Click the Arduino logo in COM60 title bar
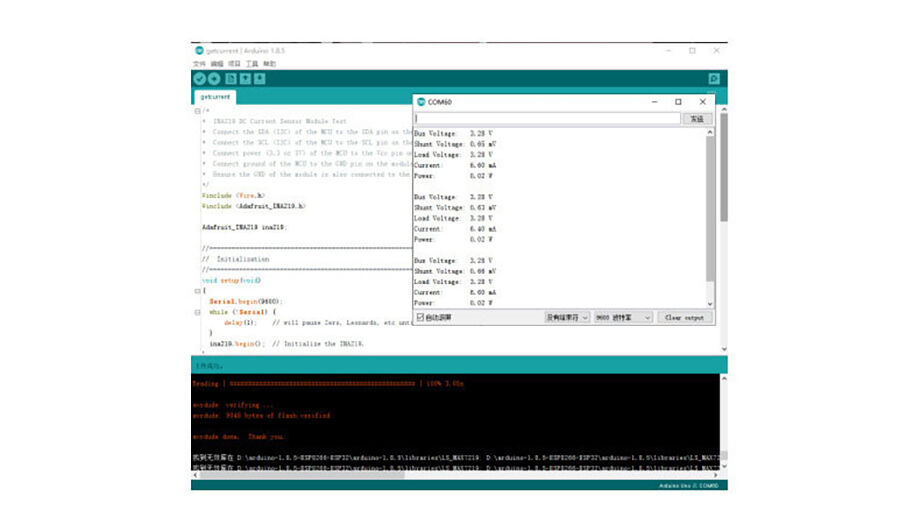920x517 pixels. [421, 102]
